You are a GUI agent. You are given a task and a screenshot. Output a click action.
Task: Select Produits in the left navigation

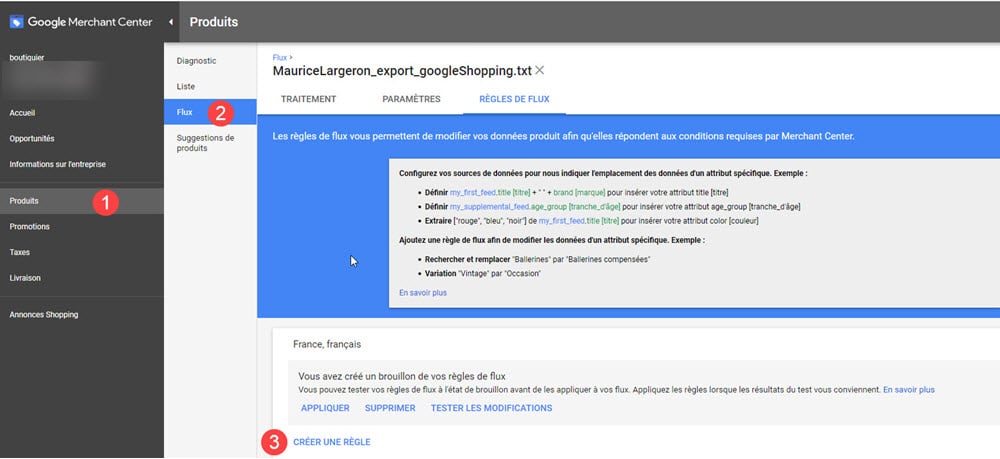pos(25,201)
